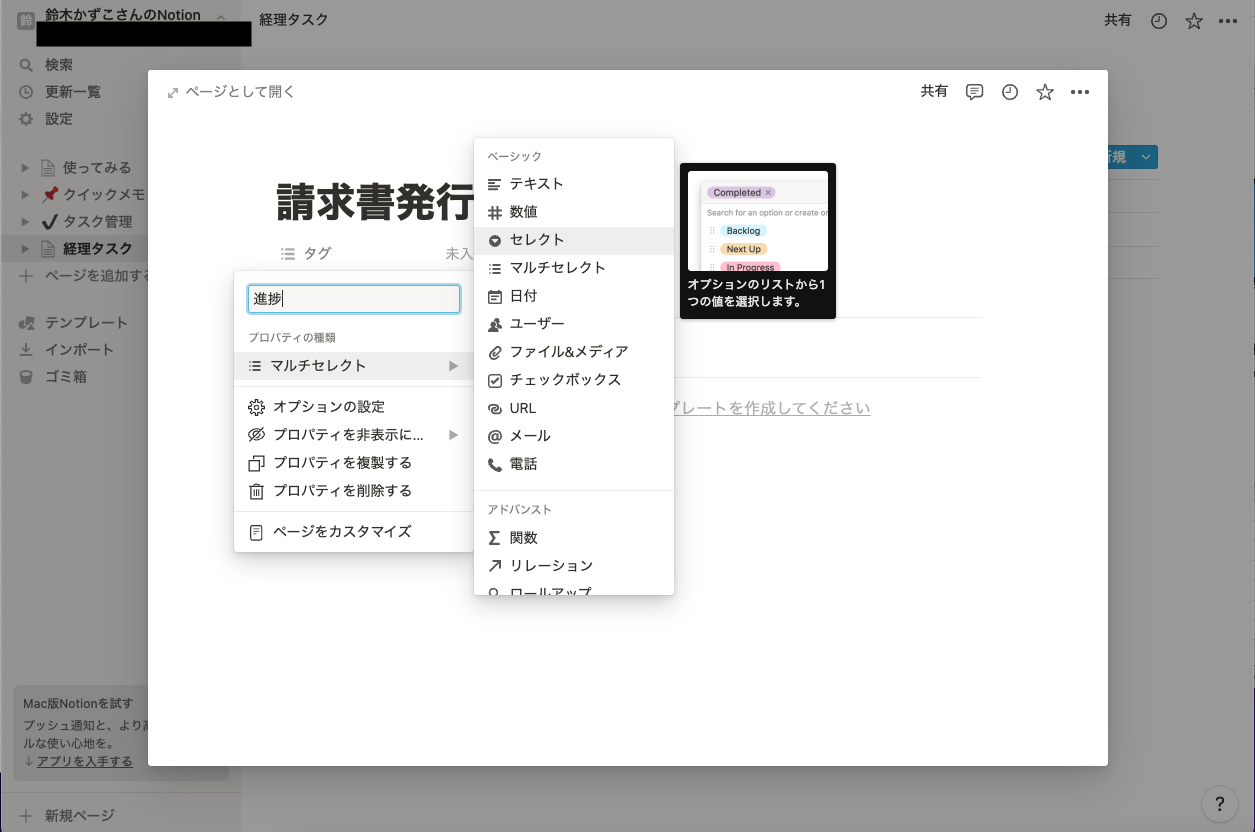Choose the 数値 property type
Viewport: 1255px width, 832px height.
[574, 212]
